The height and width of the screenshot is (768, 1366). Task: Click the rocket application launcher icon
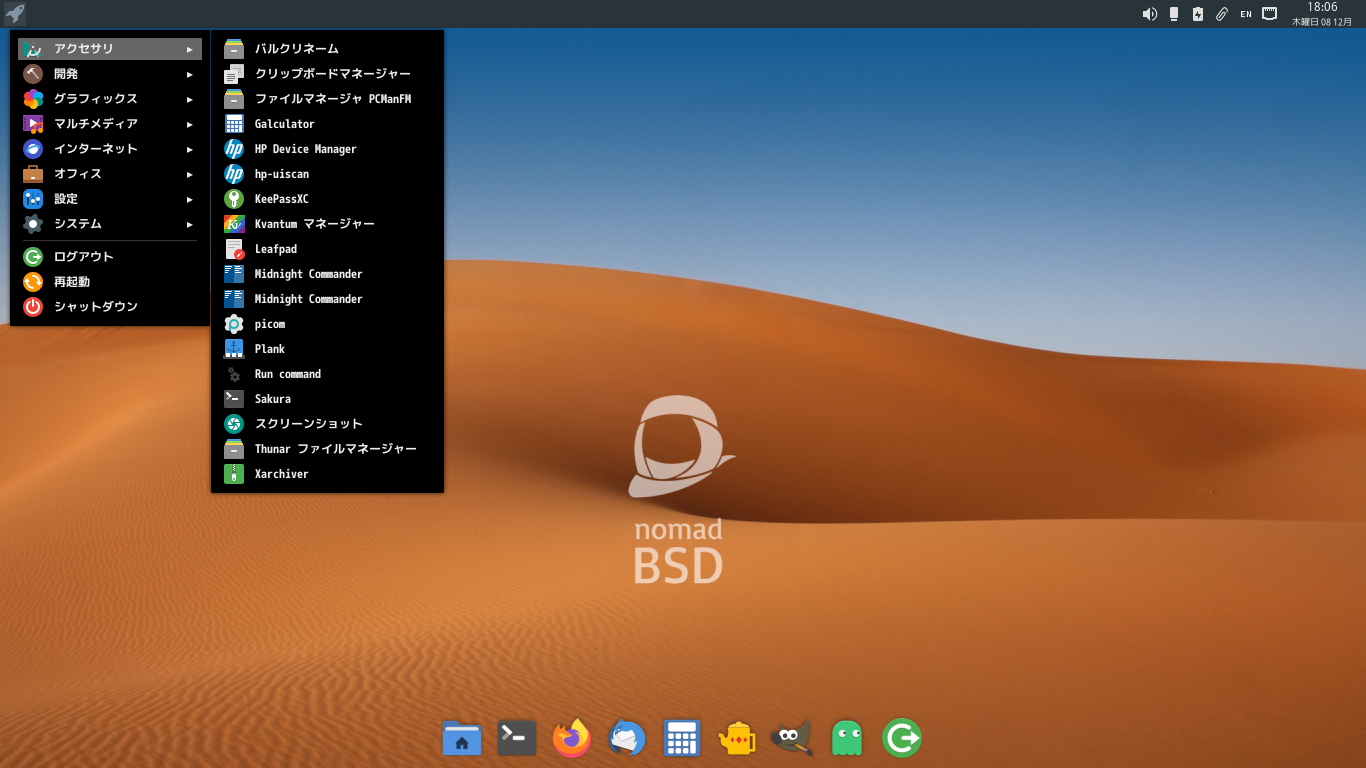[x=14, y=14]
